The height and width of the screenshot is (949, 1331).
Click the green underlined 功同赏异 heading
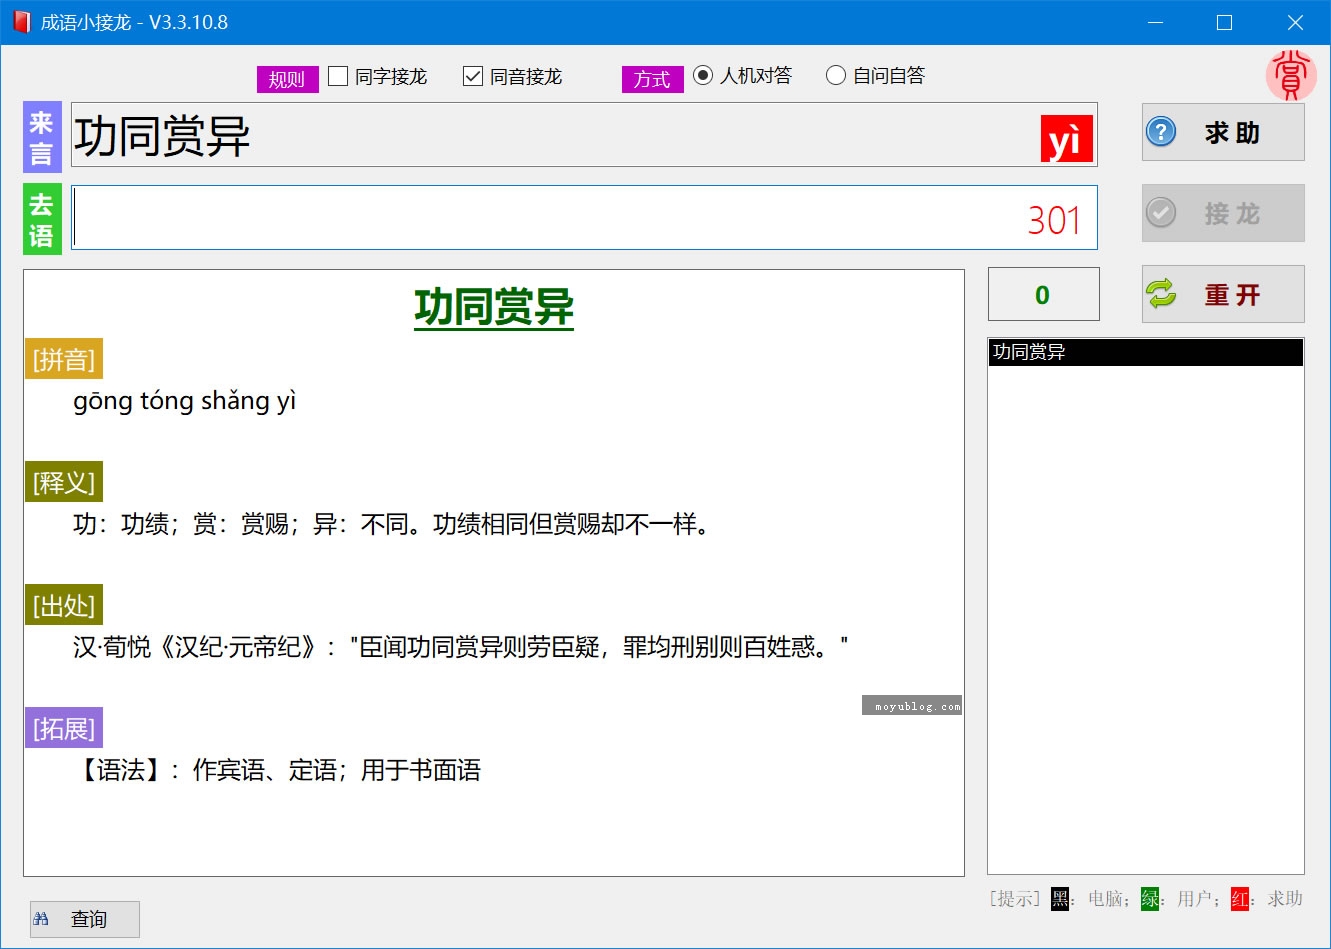[x=494, y=307]
